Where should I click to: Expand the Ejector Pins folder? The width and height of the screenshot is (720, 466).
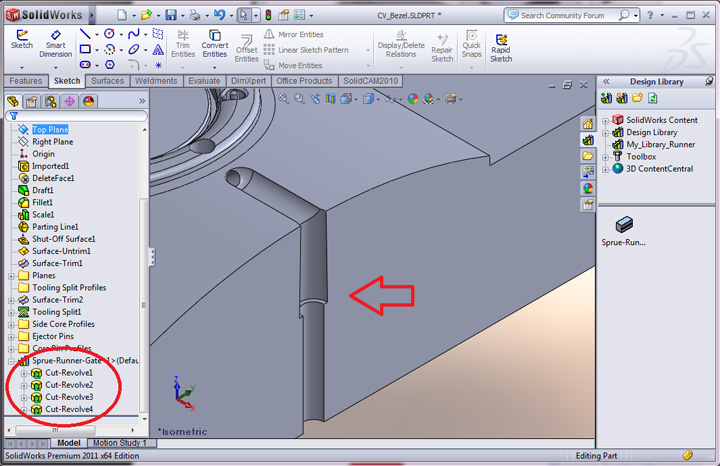pyautogui.click(x=11, y=337)
